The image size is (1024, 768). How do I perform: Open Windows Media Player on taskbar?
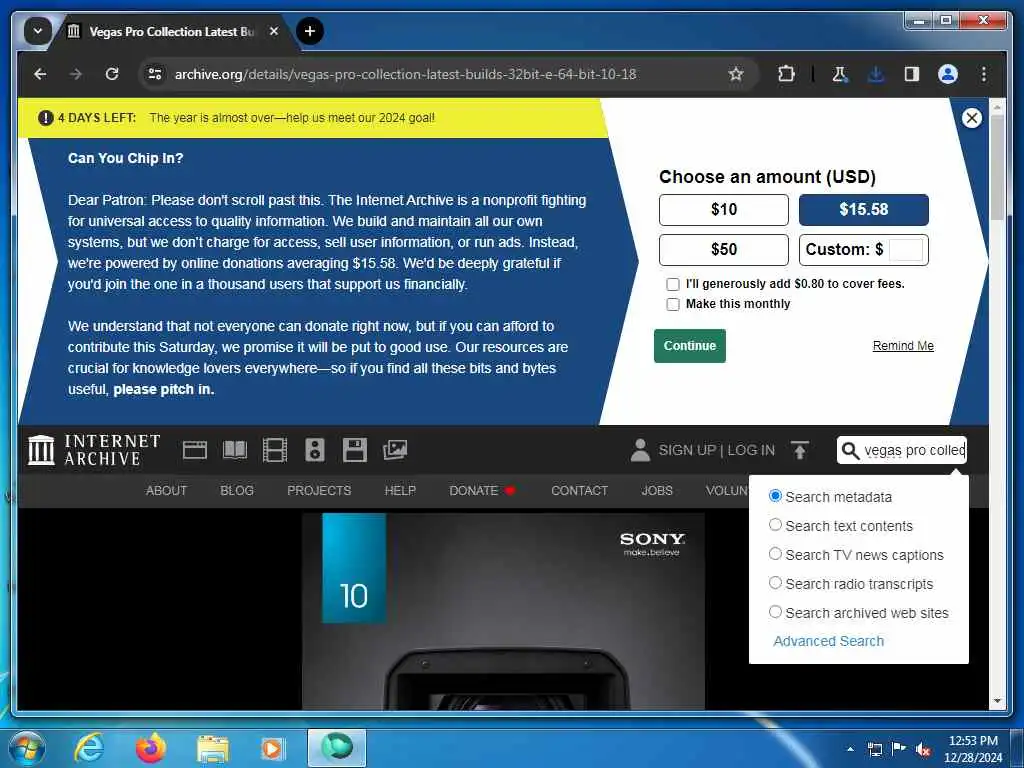272,748
